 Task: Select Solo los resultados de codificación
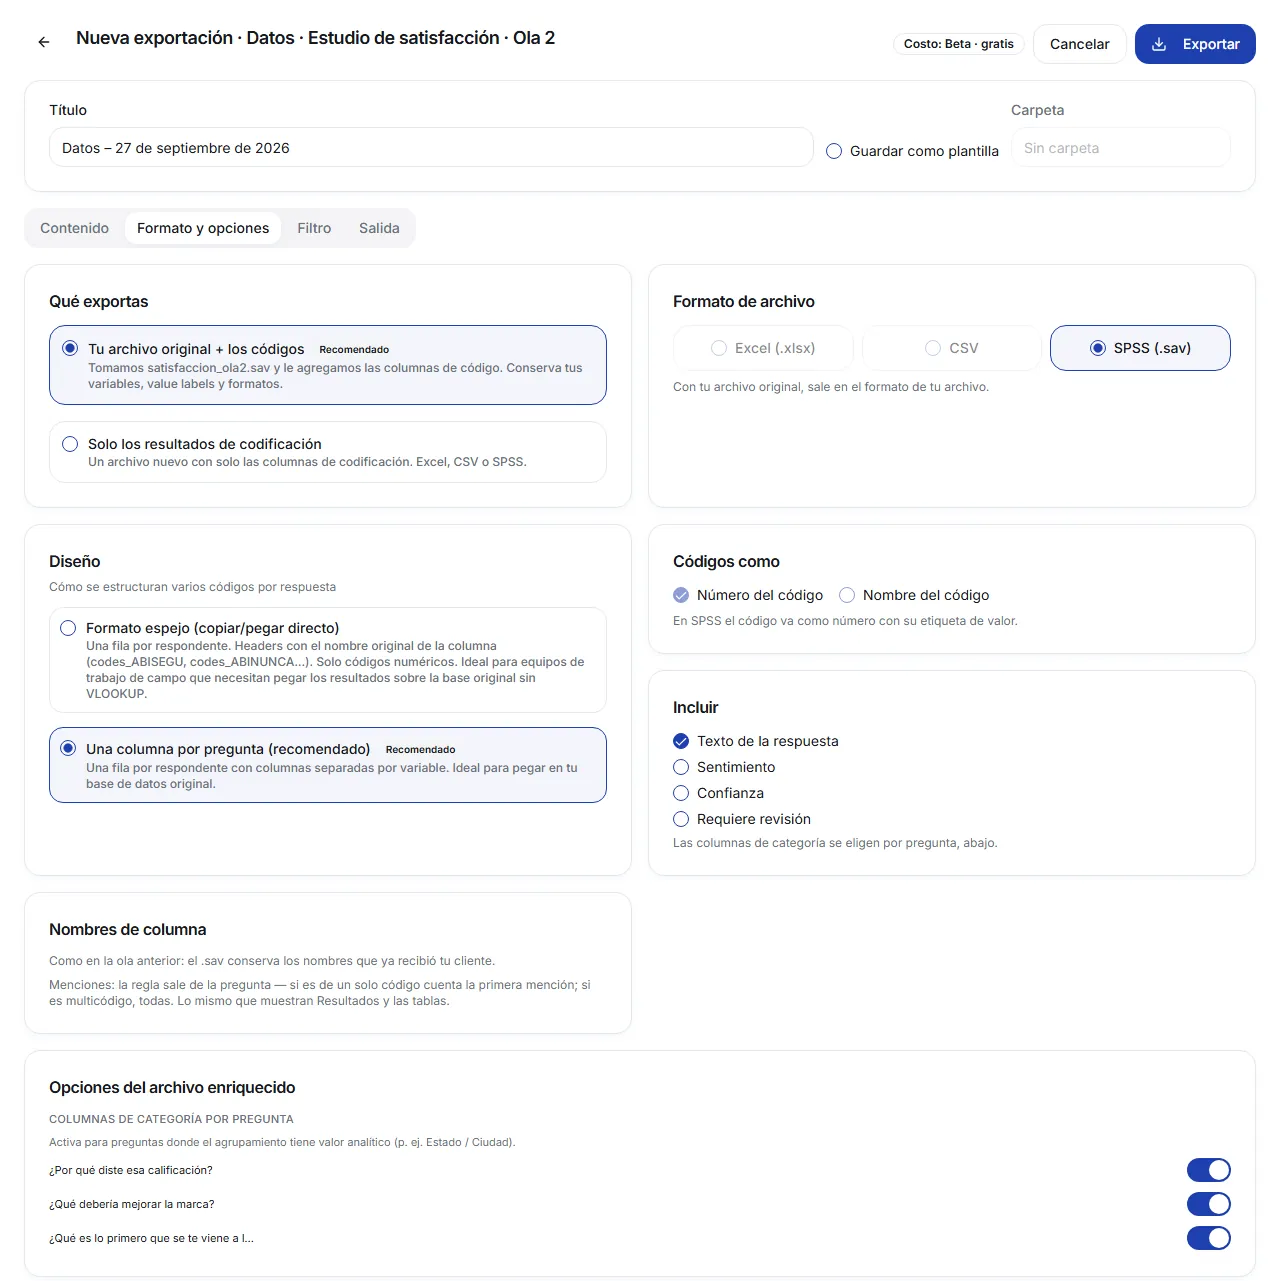click(328, 452)
